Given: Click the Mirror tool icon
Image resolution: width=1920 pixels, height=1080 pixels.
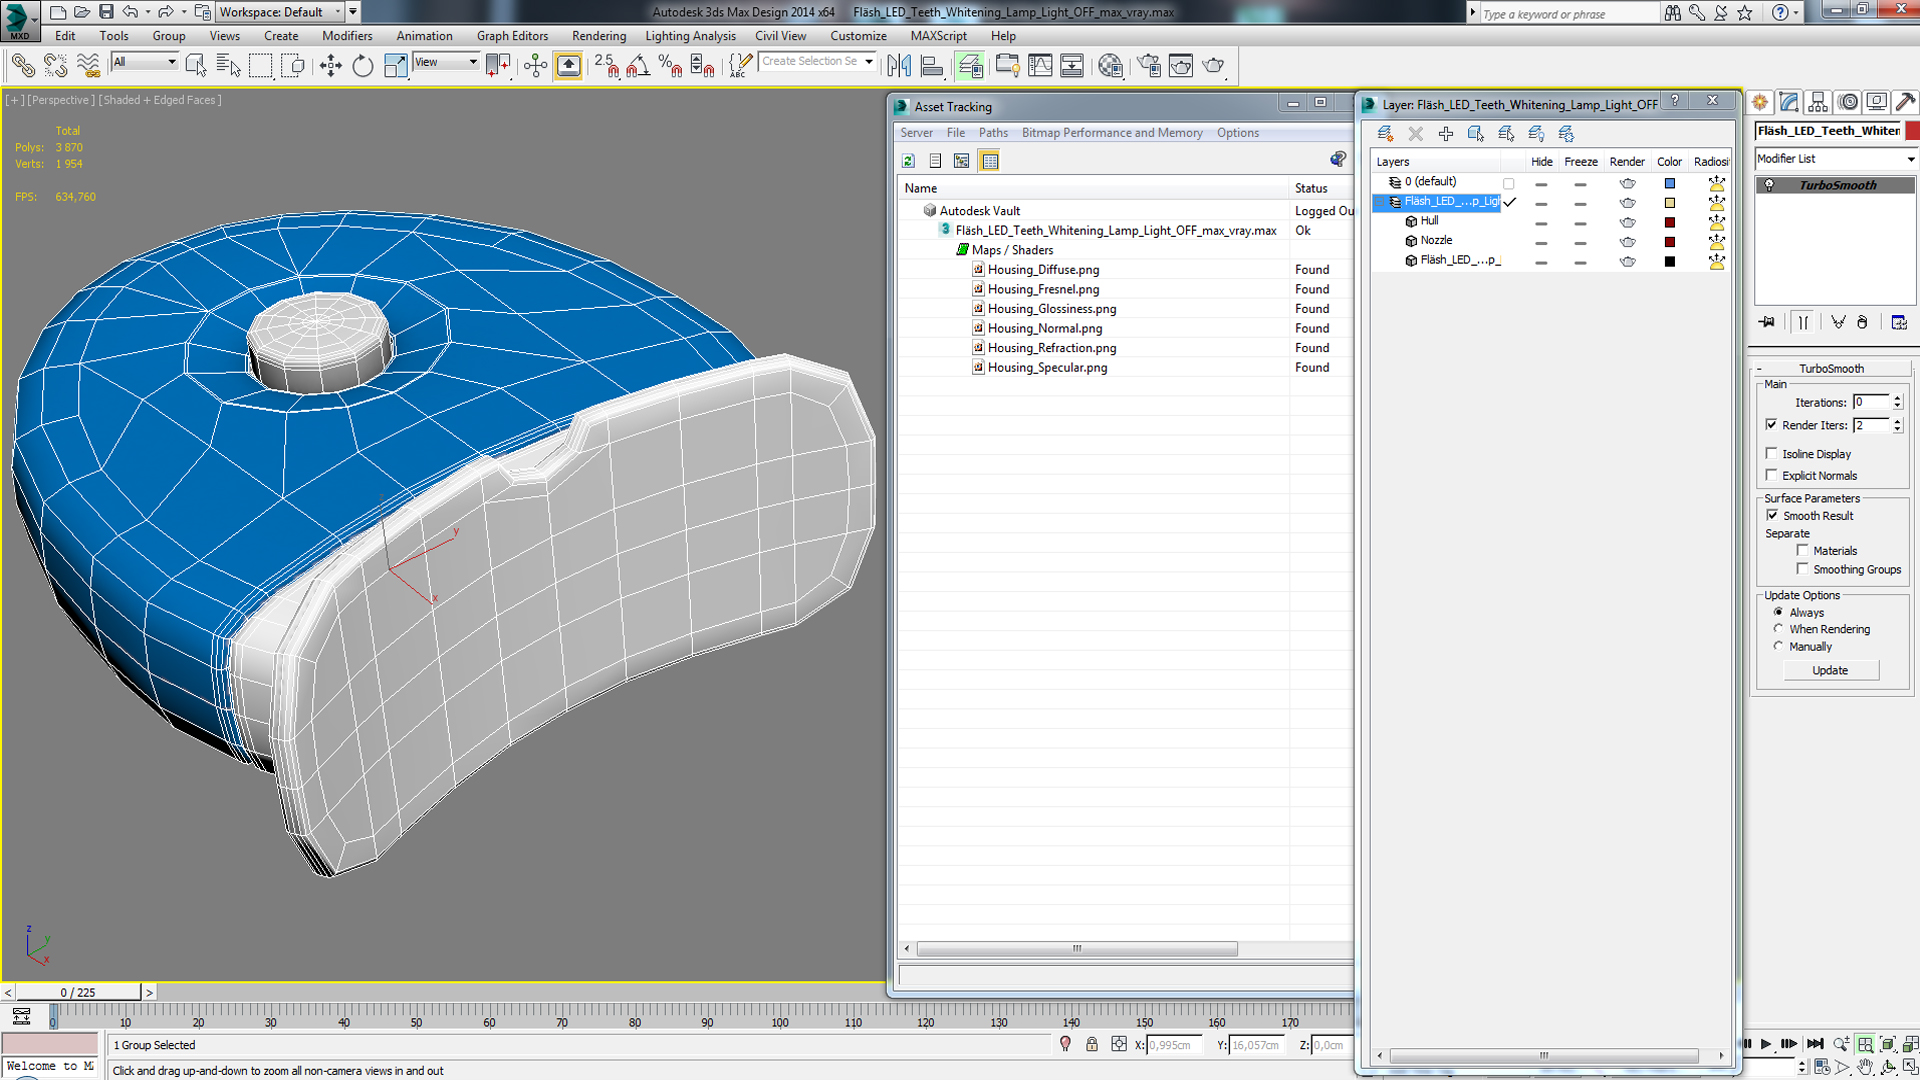Looking at the screenshot, I should click(x=899, y=66).
